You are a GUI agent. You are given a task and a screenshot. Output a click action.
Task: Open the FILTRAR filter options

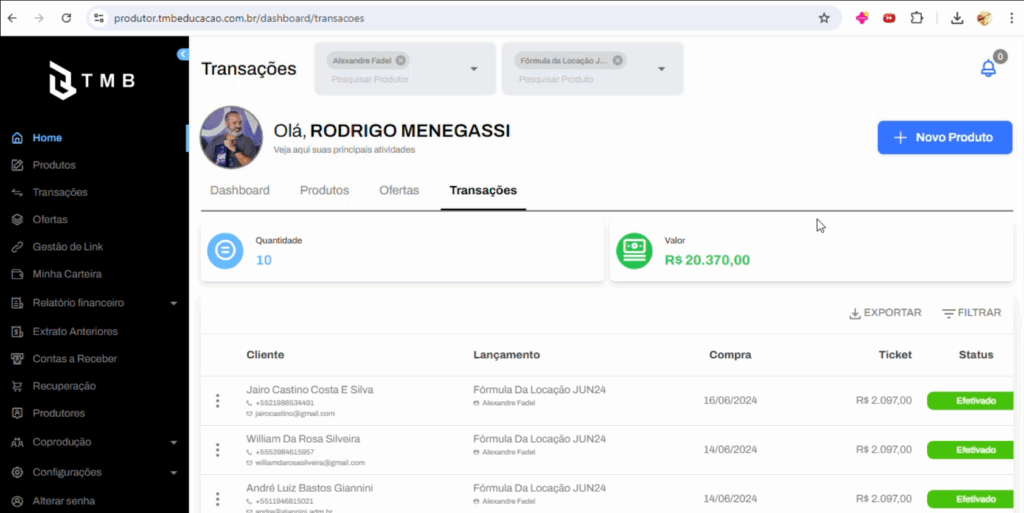click(x=972, y=313)
